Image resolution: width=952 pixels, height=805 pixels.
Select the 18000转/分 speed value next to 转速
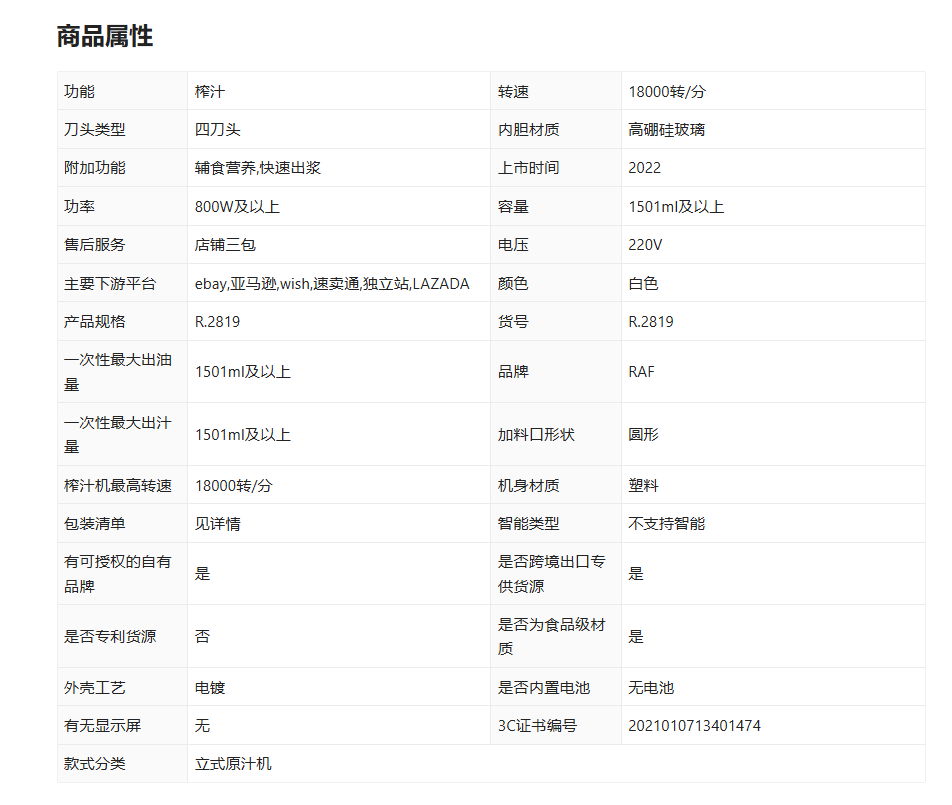point(667,92)
